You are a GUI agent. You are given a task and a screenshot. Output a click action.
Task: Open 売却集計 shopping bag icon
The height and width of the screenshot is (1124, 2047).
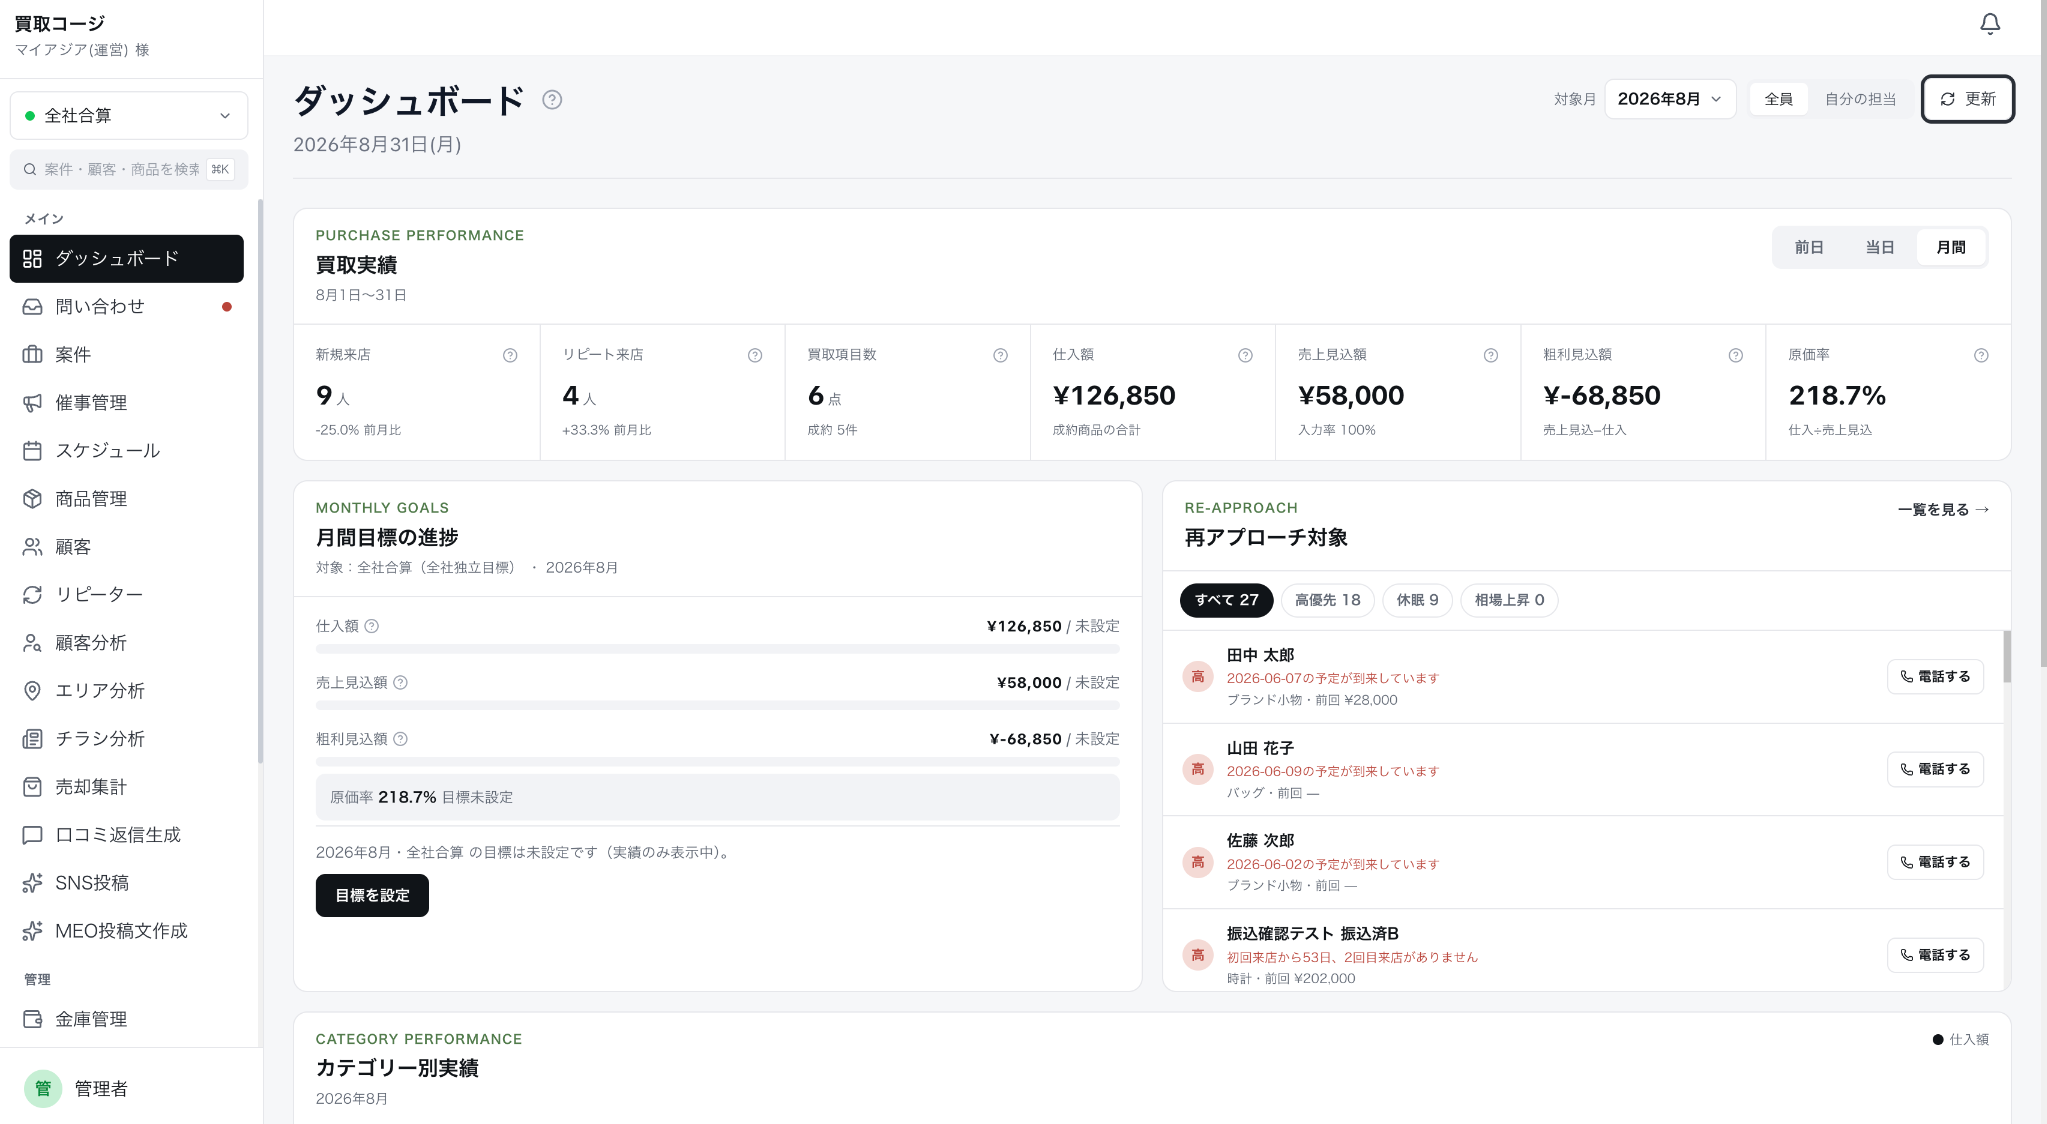click(33, 787)
